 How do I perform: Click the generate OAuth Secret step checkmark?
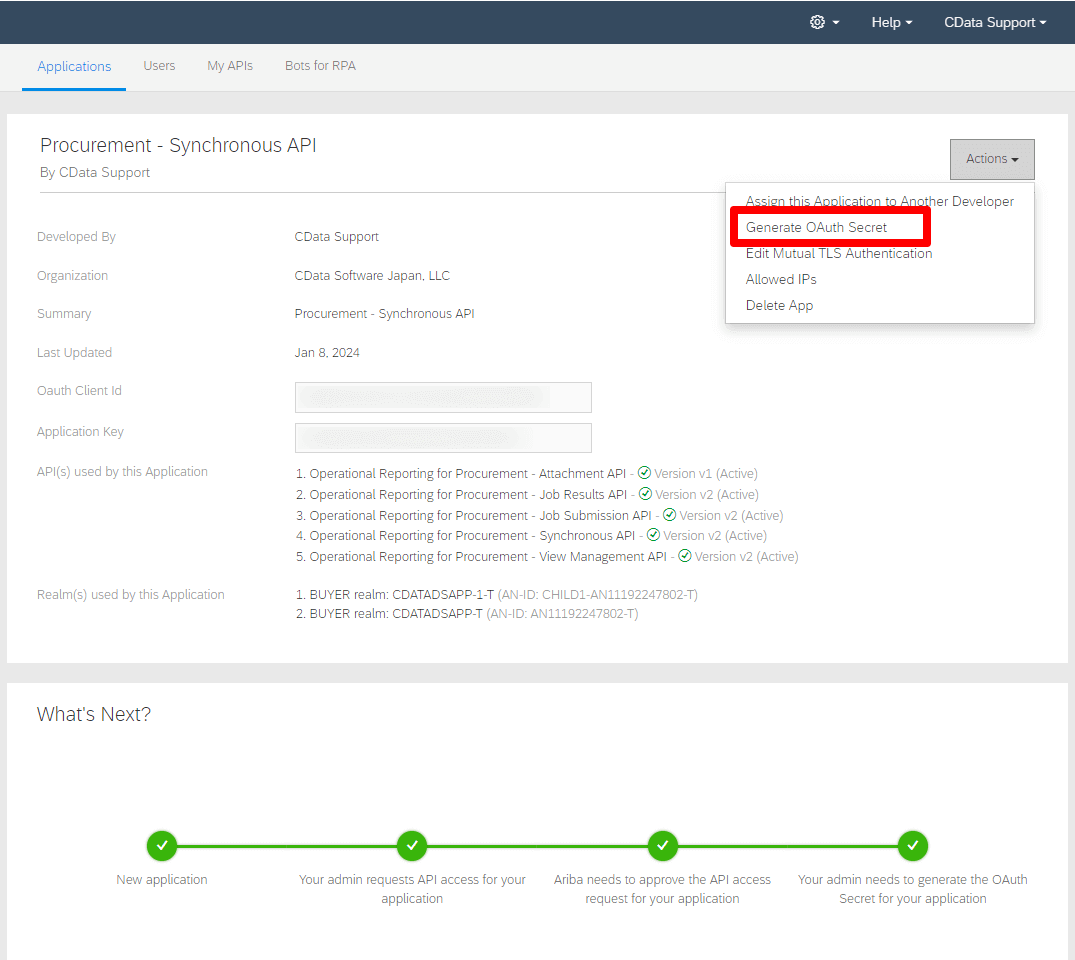pyautogui.click(x=913, y=846)
